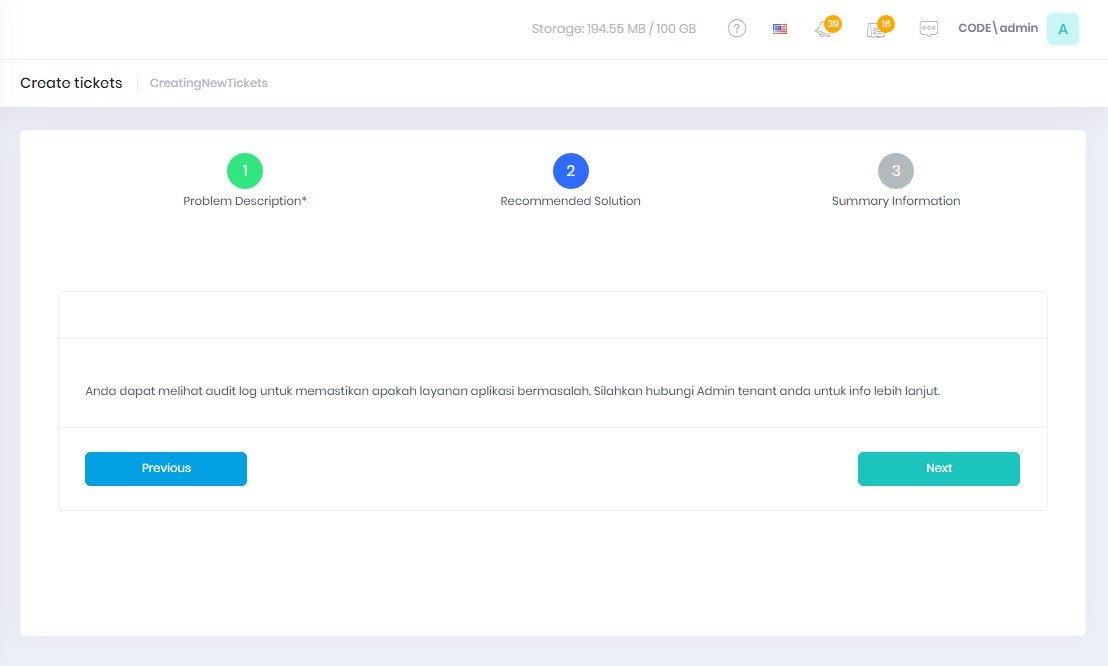Image resolution: width=1108 pixels, height=666 pixels.
Task: Open the news feed icon with badge 16
Action: point(875,30)
